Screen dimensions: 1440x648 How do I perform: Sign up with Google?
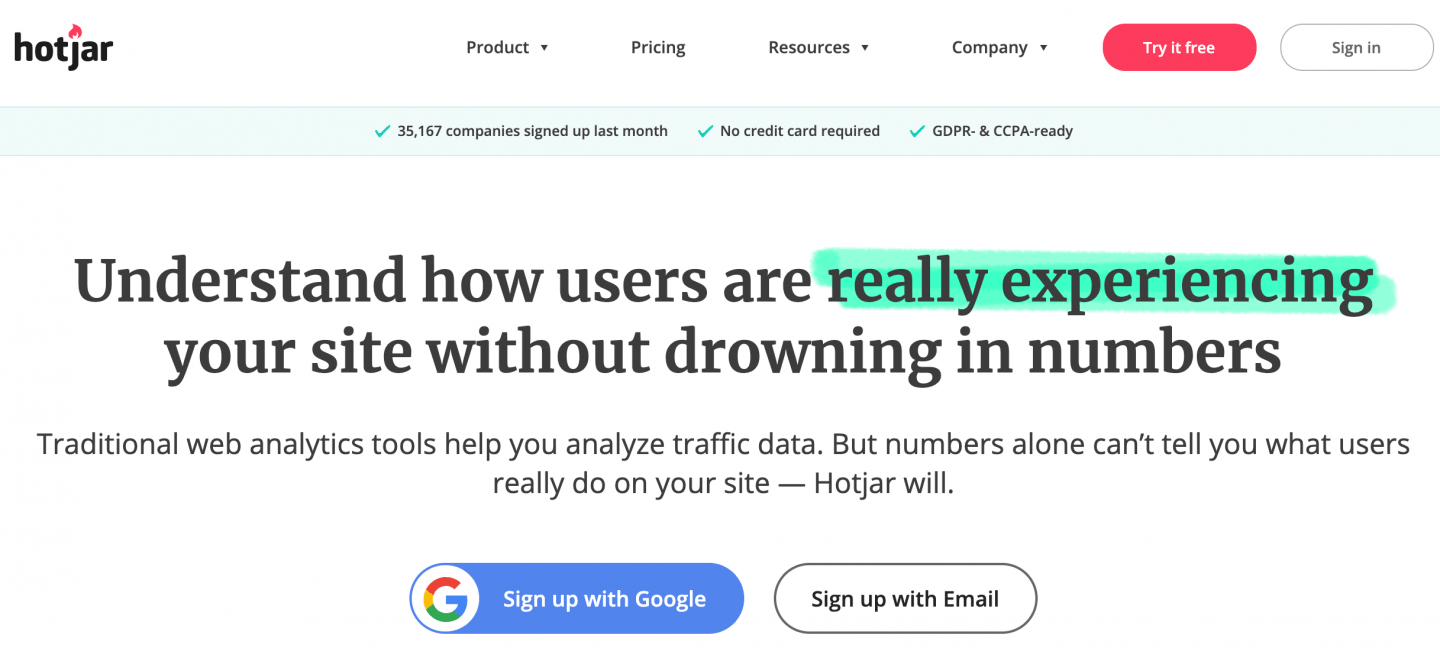(577, 598)
